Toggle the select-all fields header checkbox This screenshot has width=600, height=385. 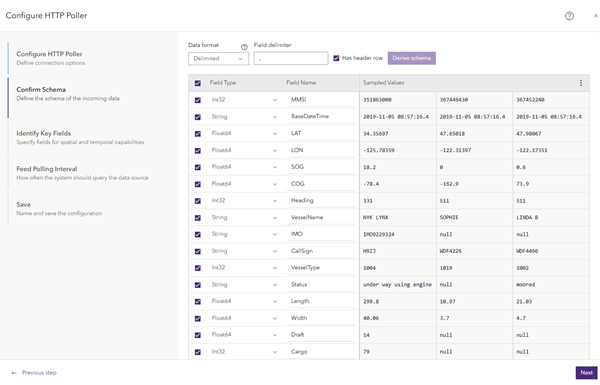point(197,83)
